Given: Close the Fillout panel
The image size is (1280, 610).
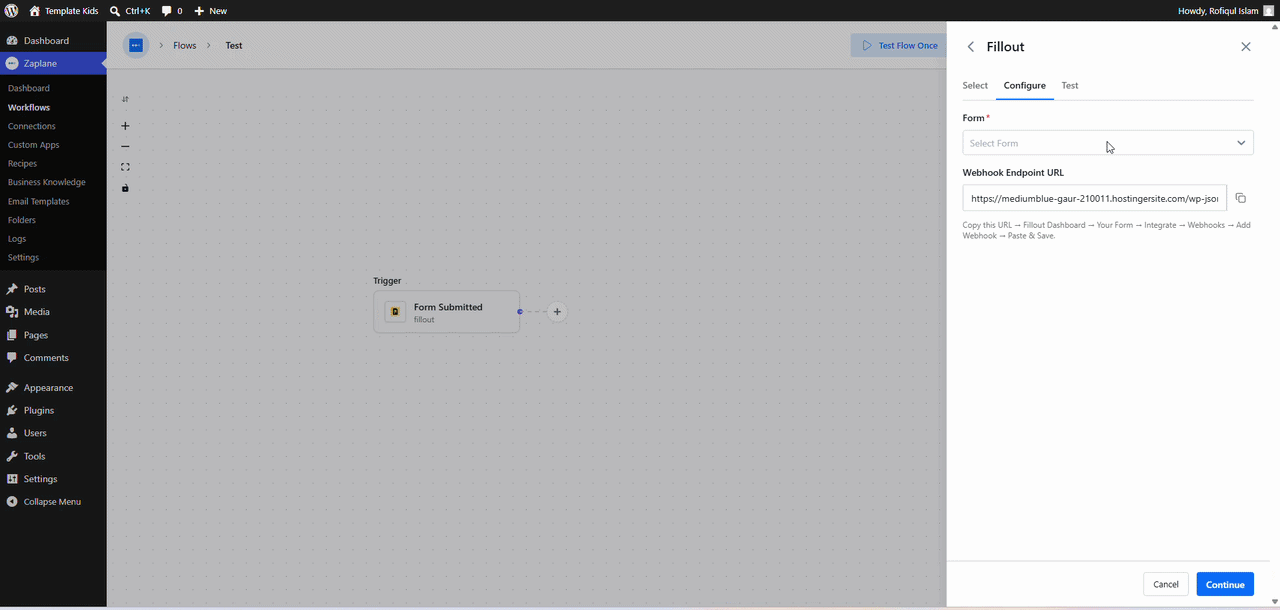Looking at the screenshot, I should pyautogui.click(x=1245, y=47).
